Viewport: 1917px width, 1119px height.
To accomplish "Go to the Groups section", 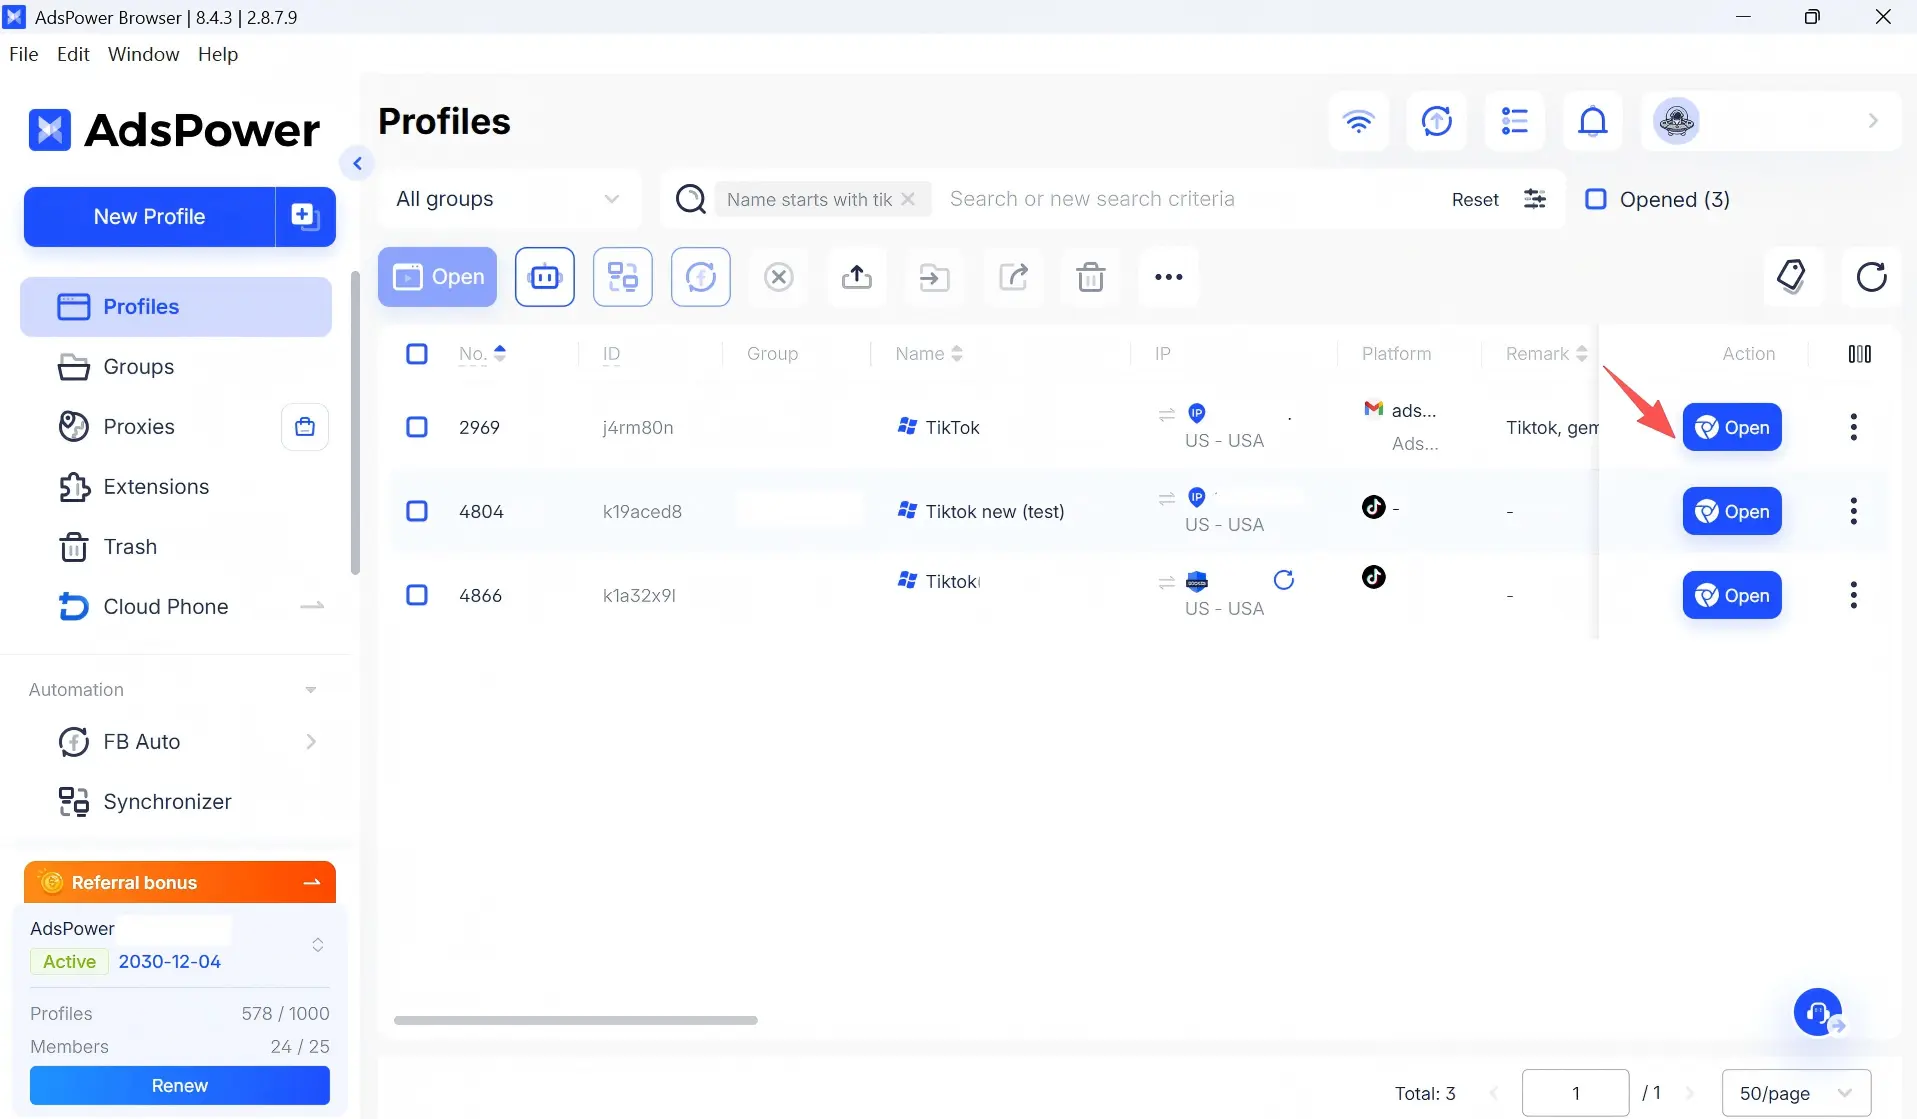I will tap(176, 367).
